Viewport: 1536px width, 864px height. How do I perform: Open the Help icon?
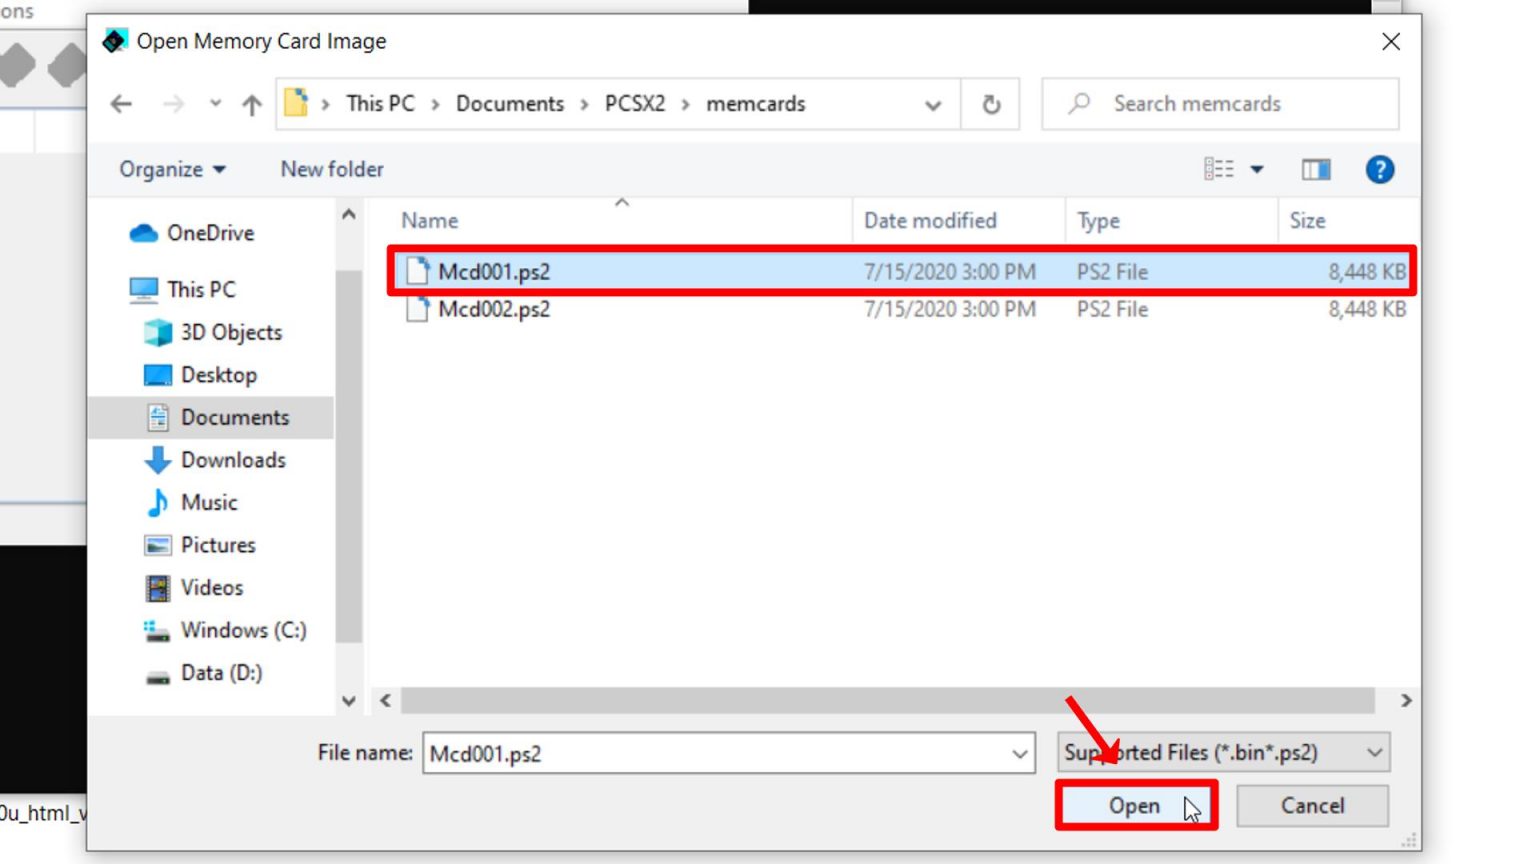coord(1379,169)
